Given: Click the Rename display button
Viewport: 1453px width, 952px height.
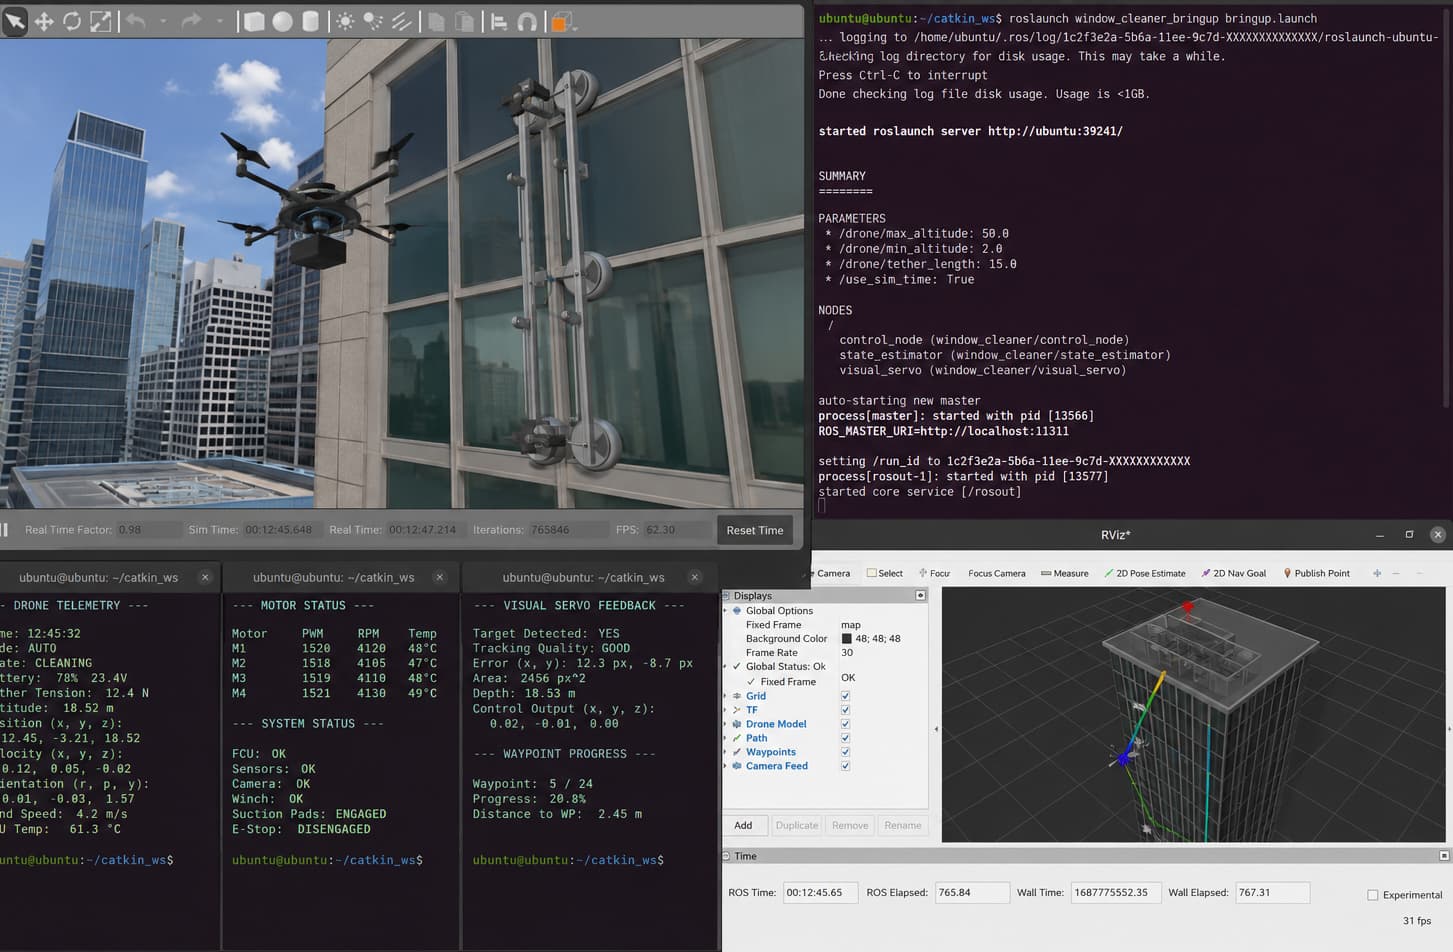Looking at the screenshot, I should [x=903, y=825].
